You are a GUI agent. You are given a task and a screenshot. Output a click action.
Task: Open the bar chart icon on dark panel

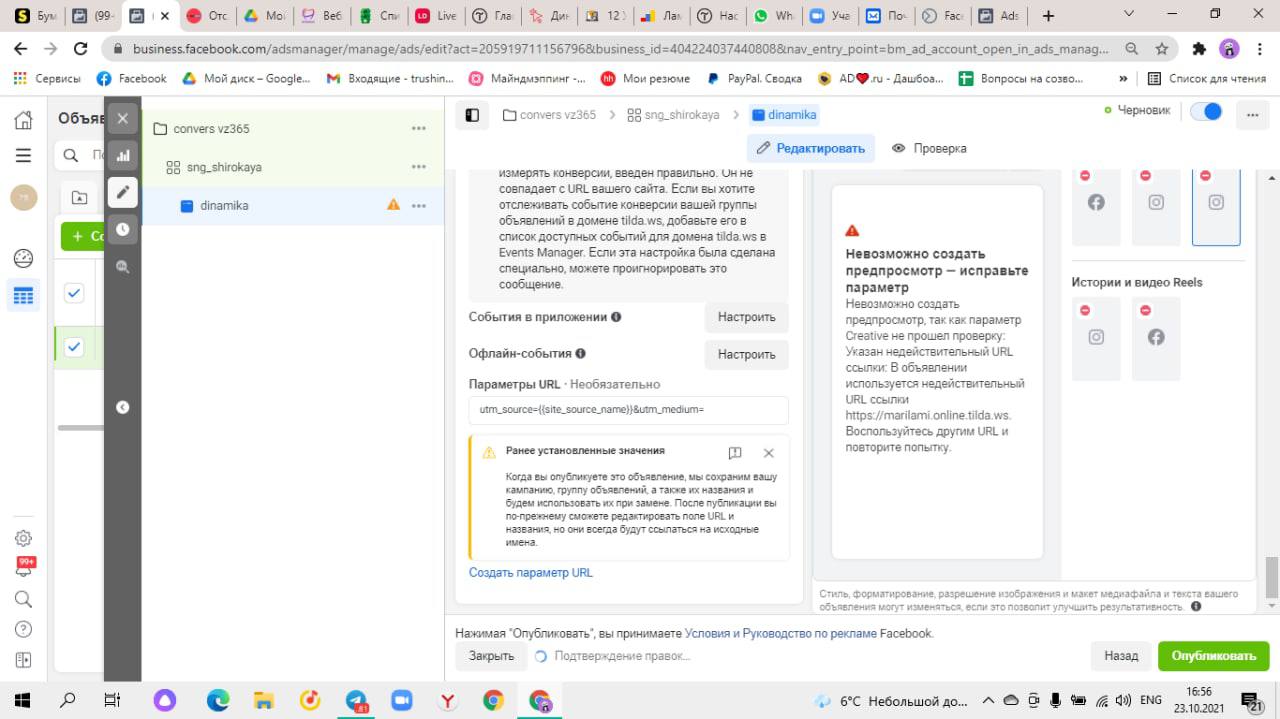coord(122,155)
